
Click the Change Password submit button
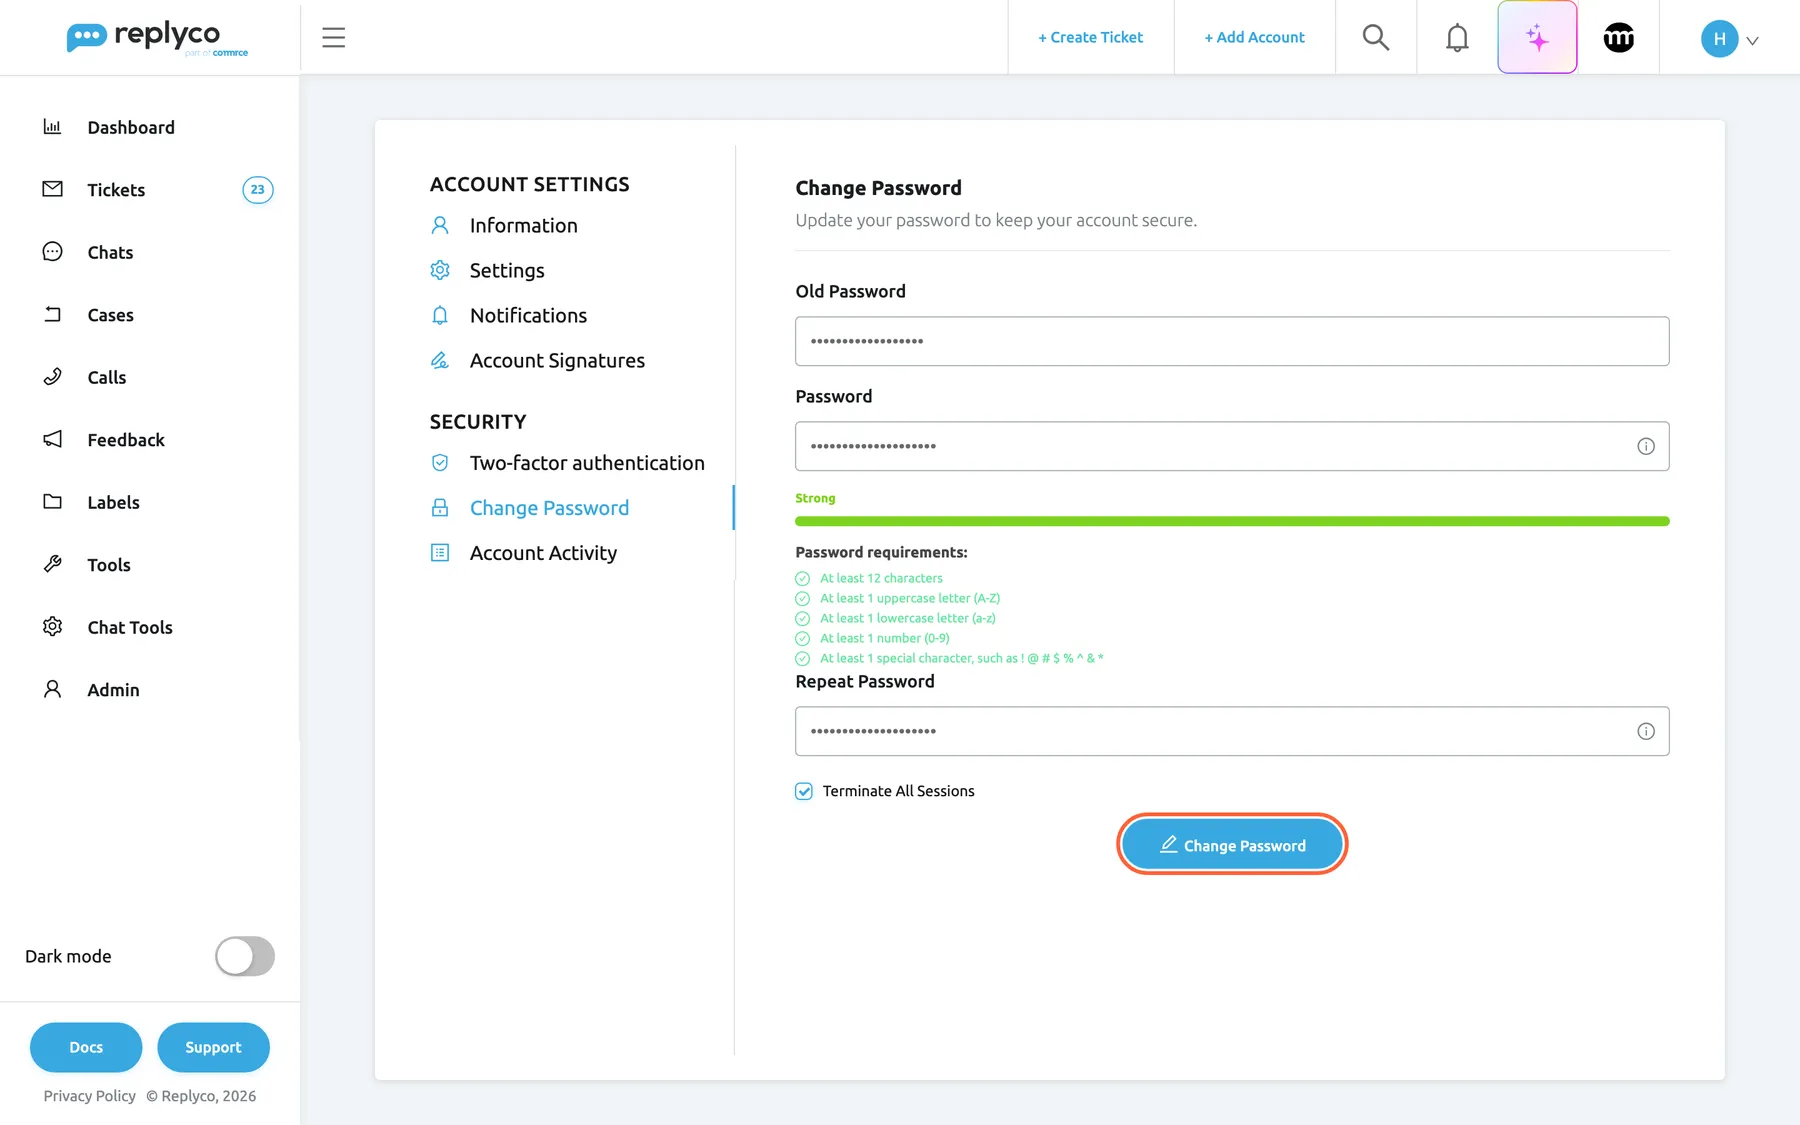click(x=1232, y=844)
